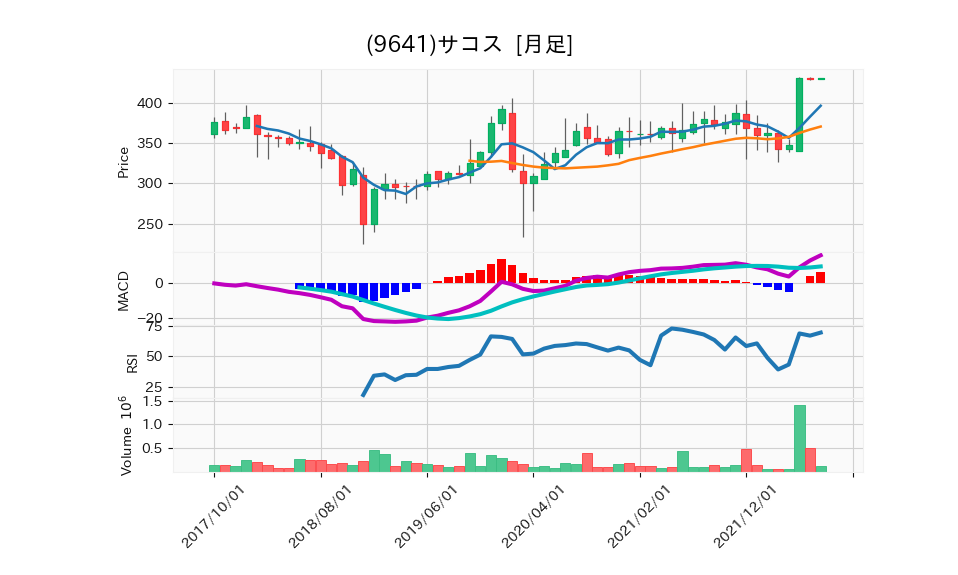The width and height of the screenshot is (958, 575).
Task: Click the 2017/10/01 date label
Action: coord(213,516)
